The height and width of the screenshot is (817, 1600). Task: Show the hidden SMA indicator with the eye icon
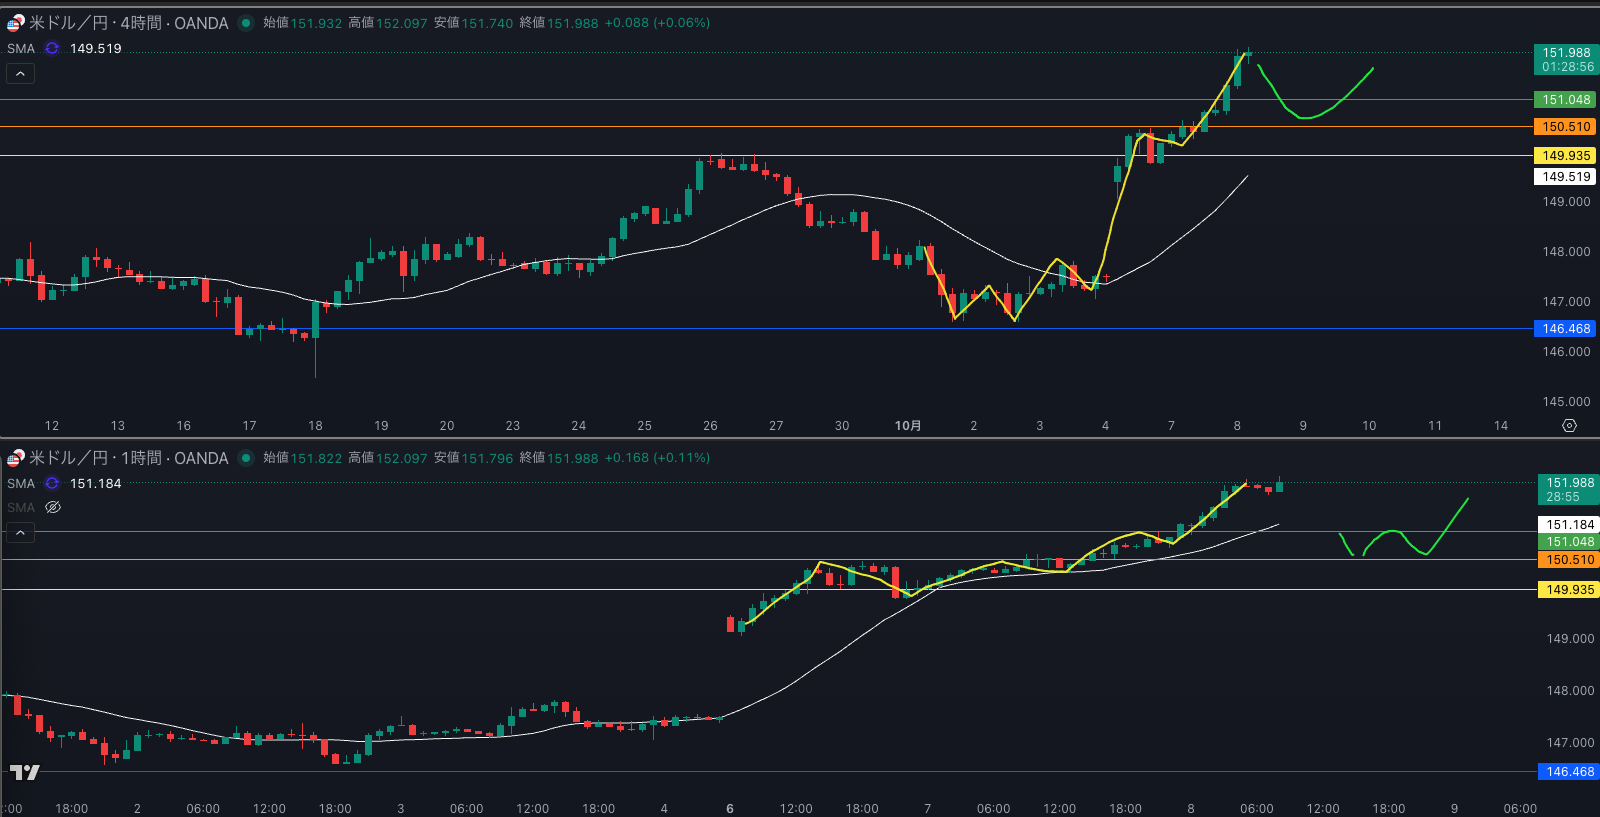tap(53, 508)
